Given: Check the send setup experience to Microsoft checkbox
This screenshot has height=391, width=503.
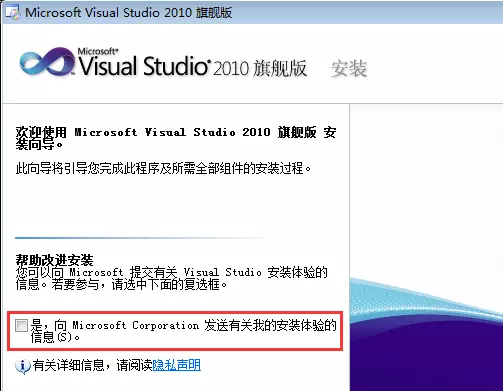Looking at the screenshot, I should [21, 325].
